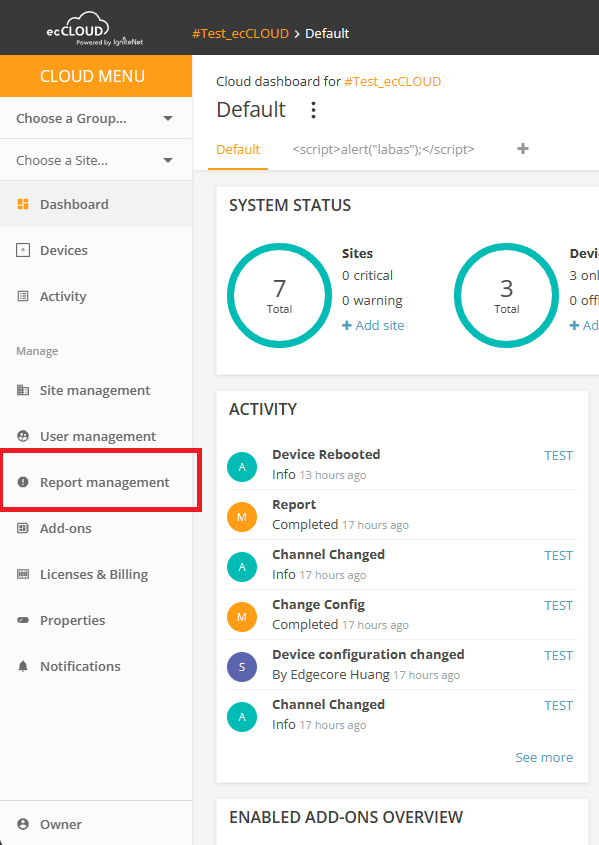599x845 pixels.
Task: Click the Properties tag icon
Action: [x=25, y=620]
